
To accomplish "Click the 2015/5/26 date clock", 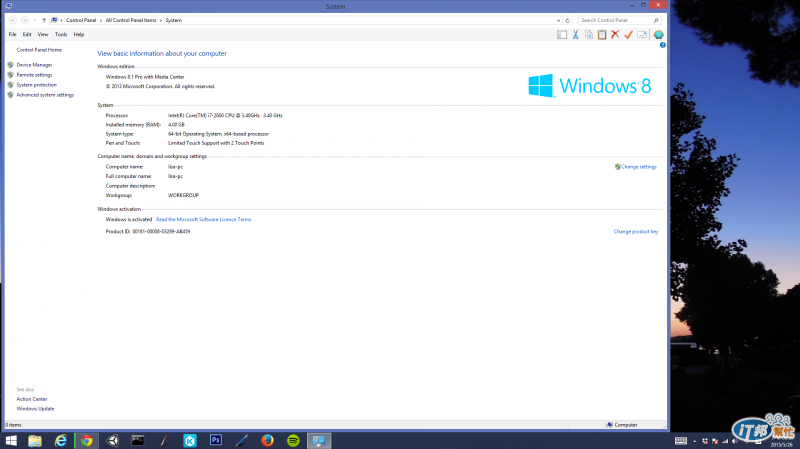I will tap(781, 445).
